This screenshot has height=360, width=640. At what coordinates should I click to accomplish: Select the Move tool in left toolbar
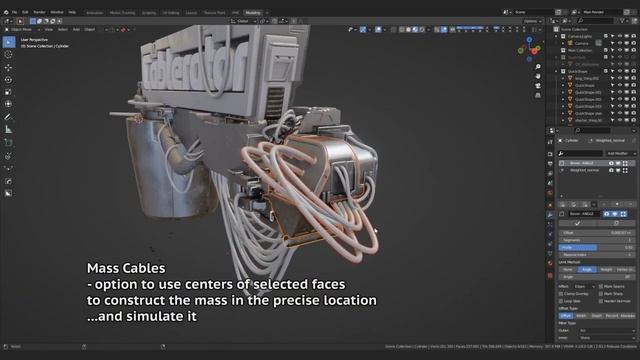pos(9,68)
